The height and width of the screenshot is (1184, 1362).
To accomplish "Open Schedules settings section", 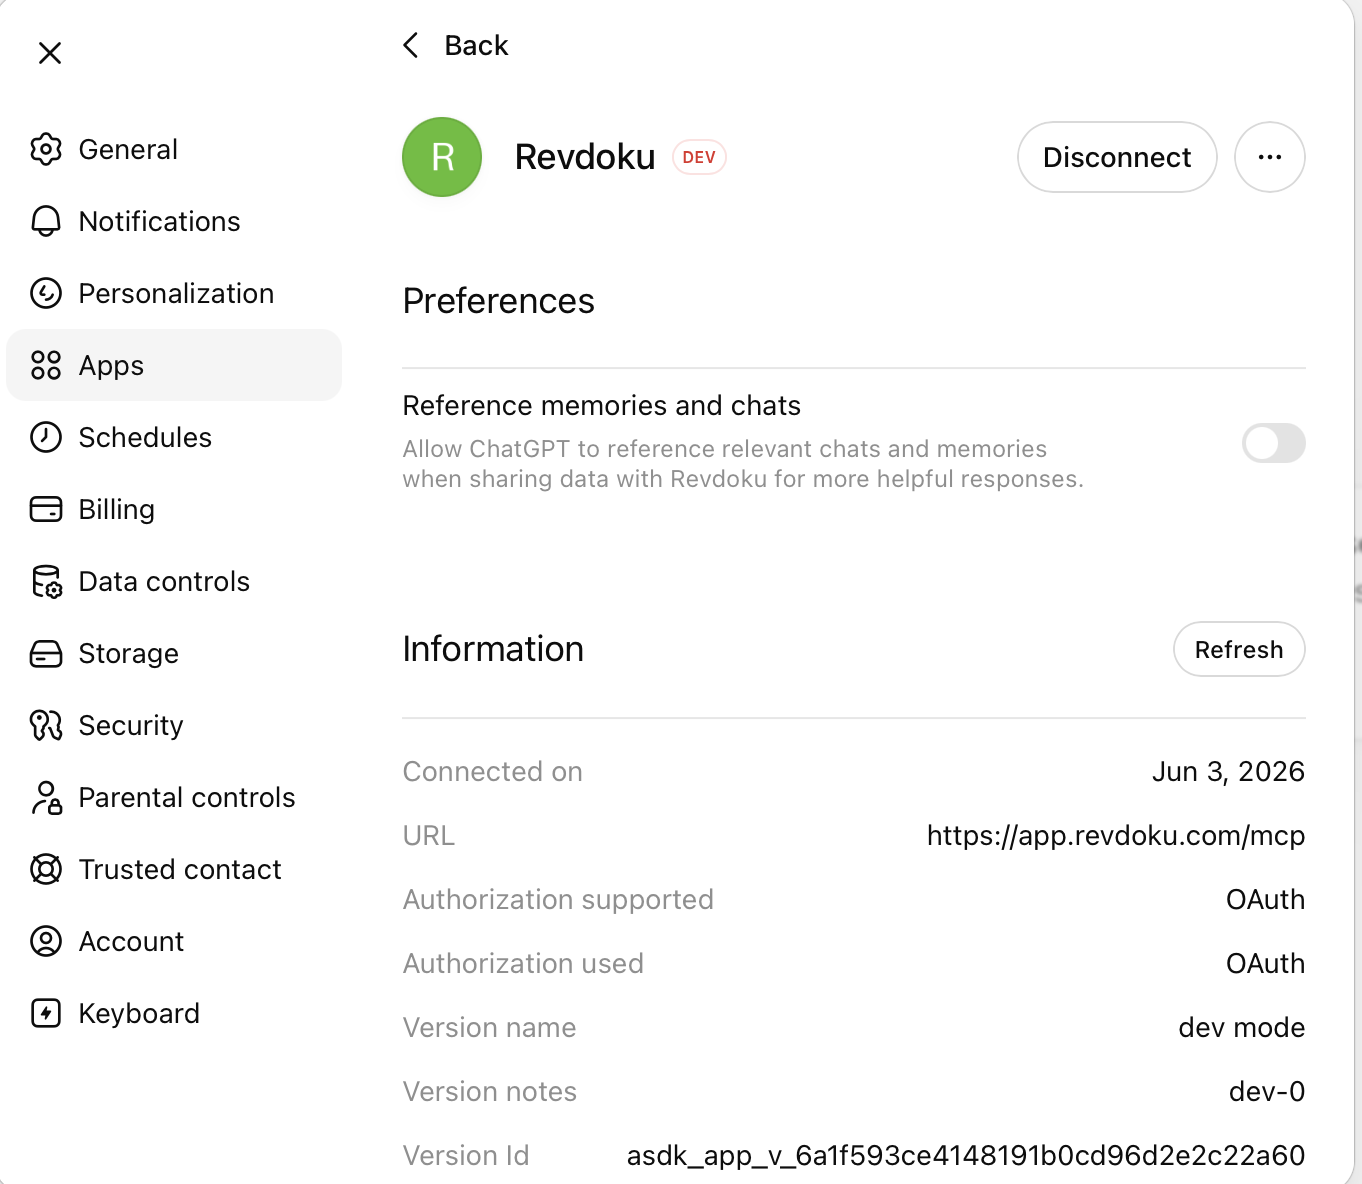I will pyautogui.click(x=174, y=437).
